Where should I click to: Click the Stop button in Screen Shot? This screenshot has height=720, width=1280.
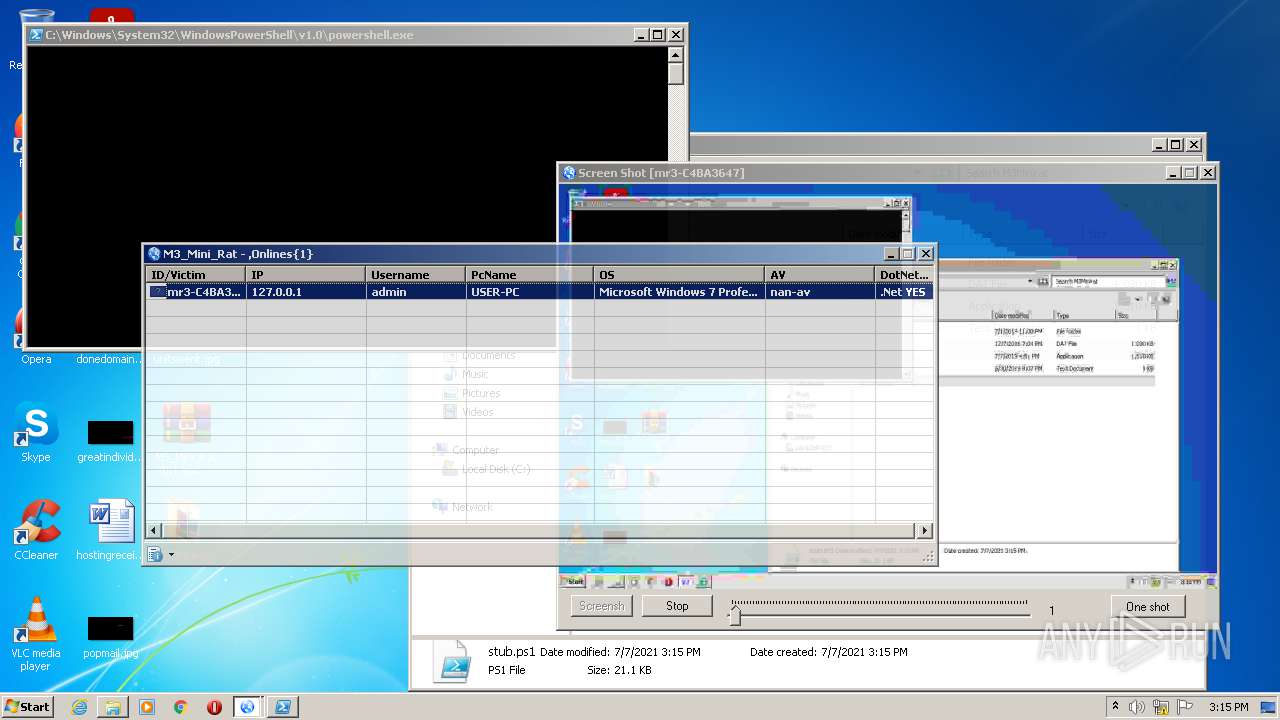click(677, 606)
